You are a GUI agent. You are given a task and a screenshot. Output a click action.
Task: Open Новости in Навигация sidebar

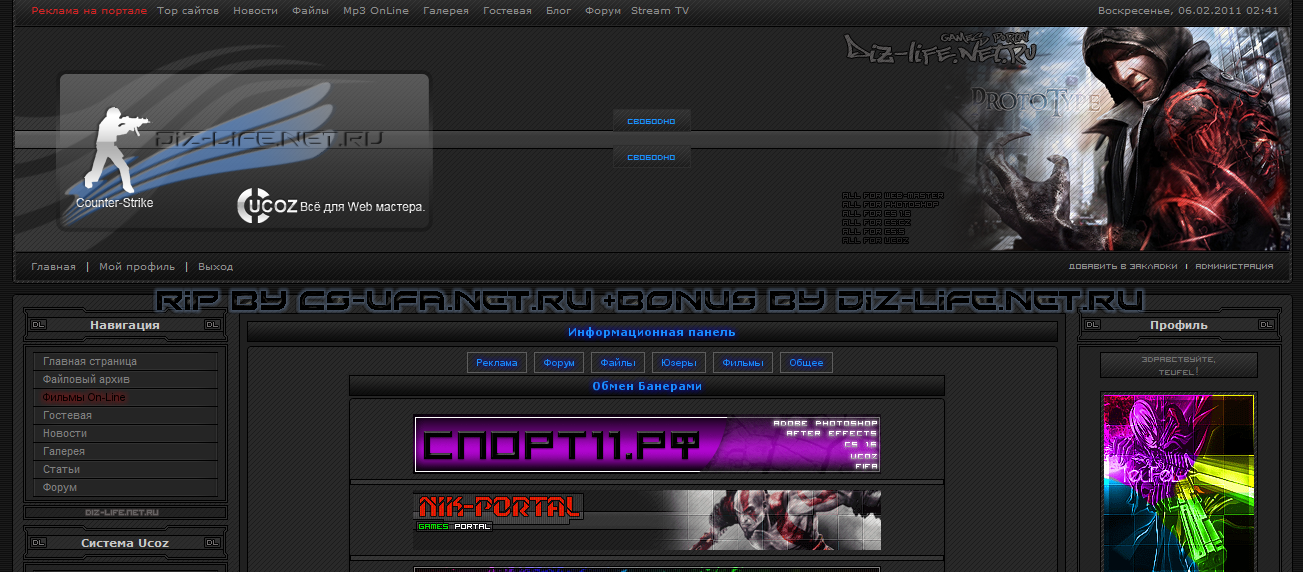tap(126, 433)
